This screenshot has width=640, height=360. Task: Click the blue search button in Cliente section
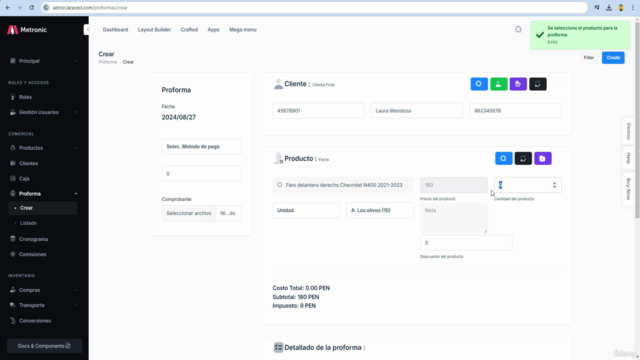[x=479, y=84]
